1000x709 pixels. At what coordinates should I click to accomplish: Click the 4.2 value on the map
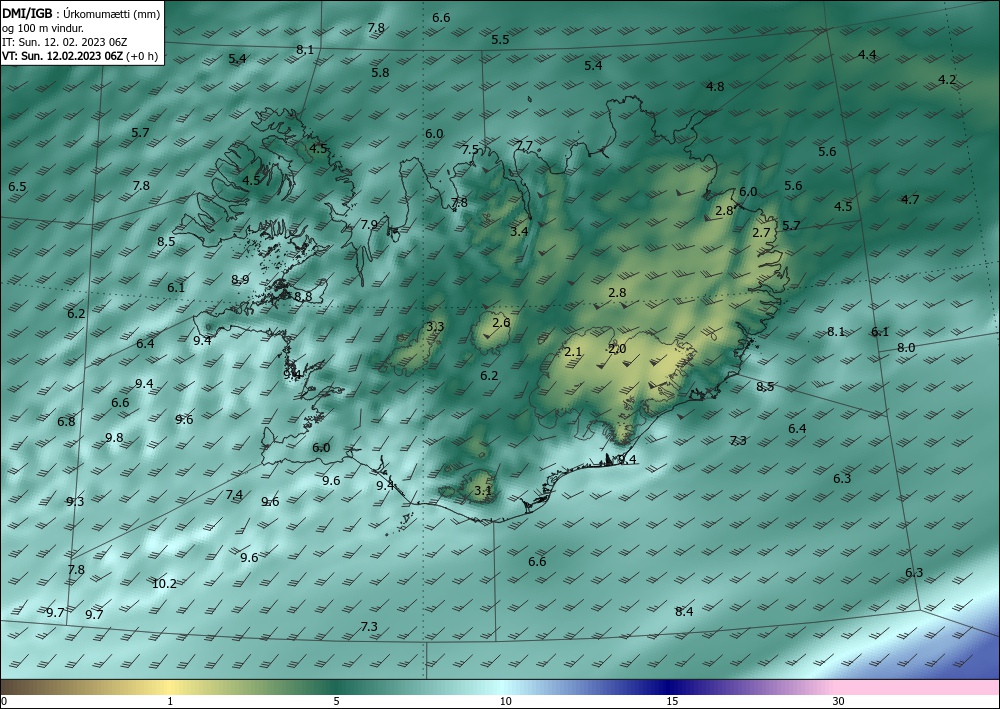point(948,80)
